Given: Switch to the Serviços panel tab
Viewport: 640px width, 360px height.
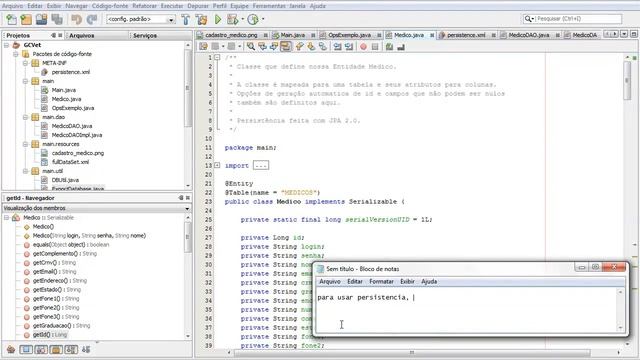Looking at the screenshot, I should point(144,36).
